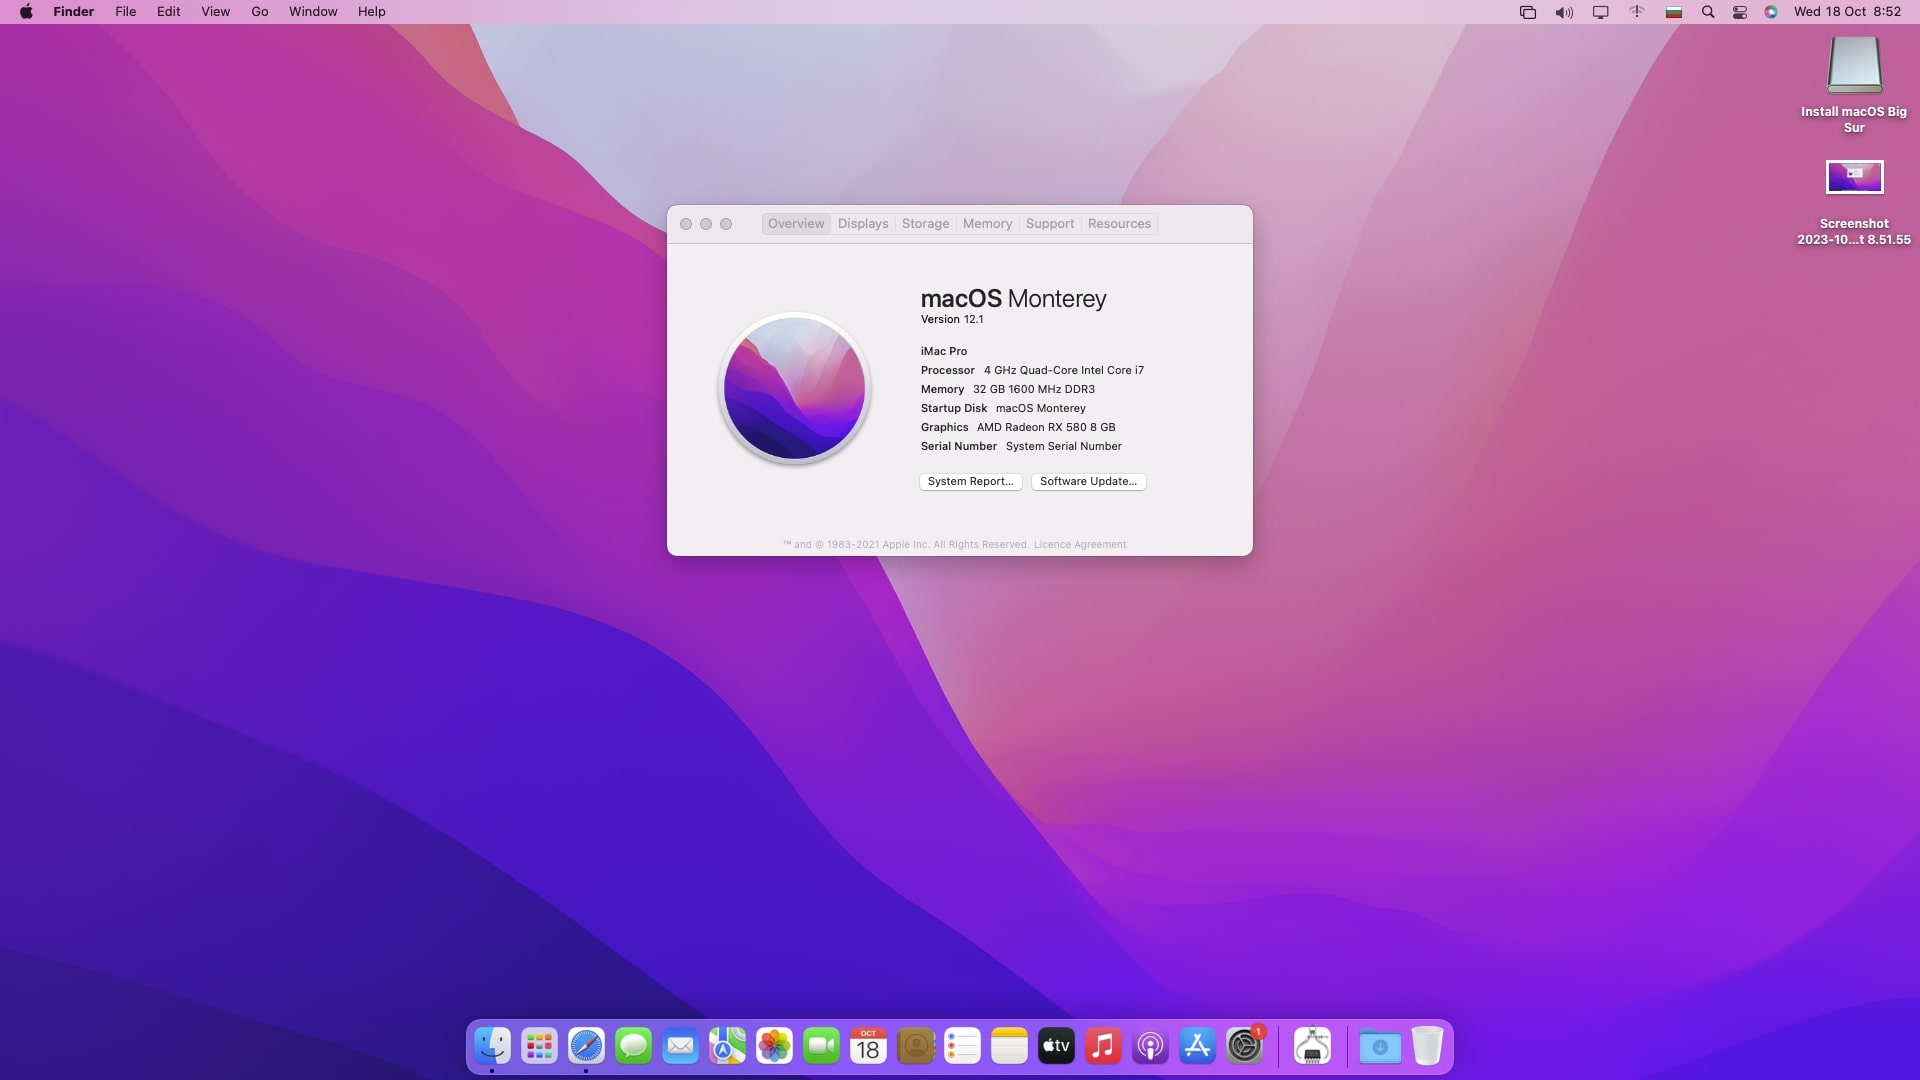Open the Trash in the Dock
Screen dimensions: 1920x1080
(1427, 1046)
